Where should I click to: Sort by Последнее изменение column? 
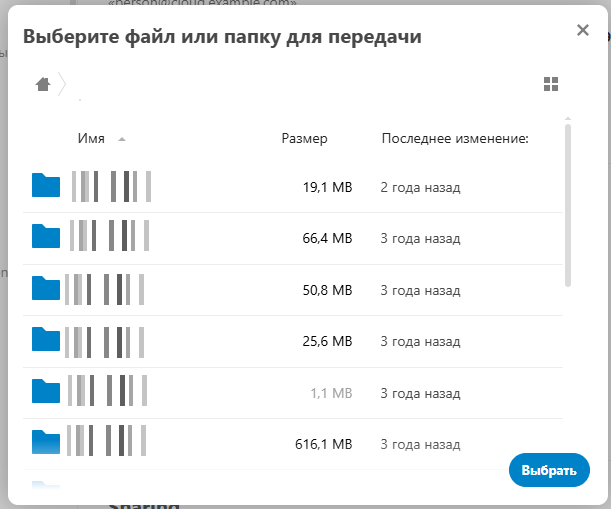(x=454, y=139)
